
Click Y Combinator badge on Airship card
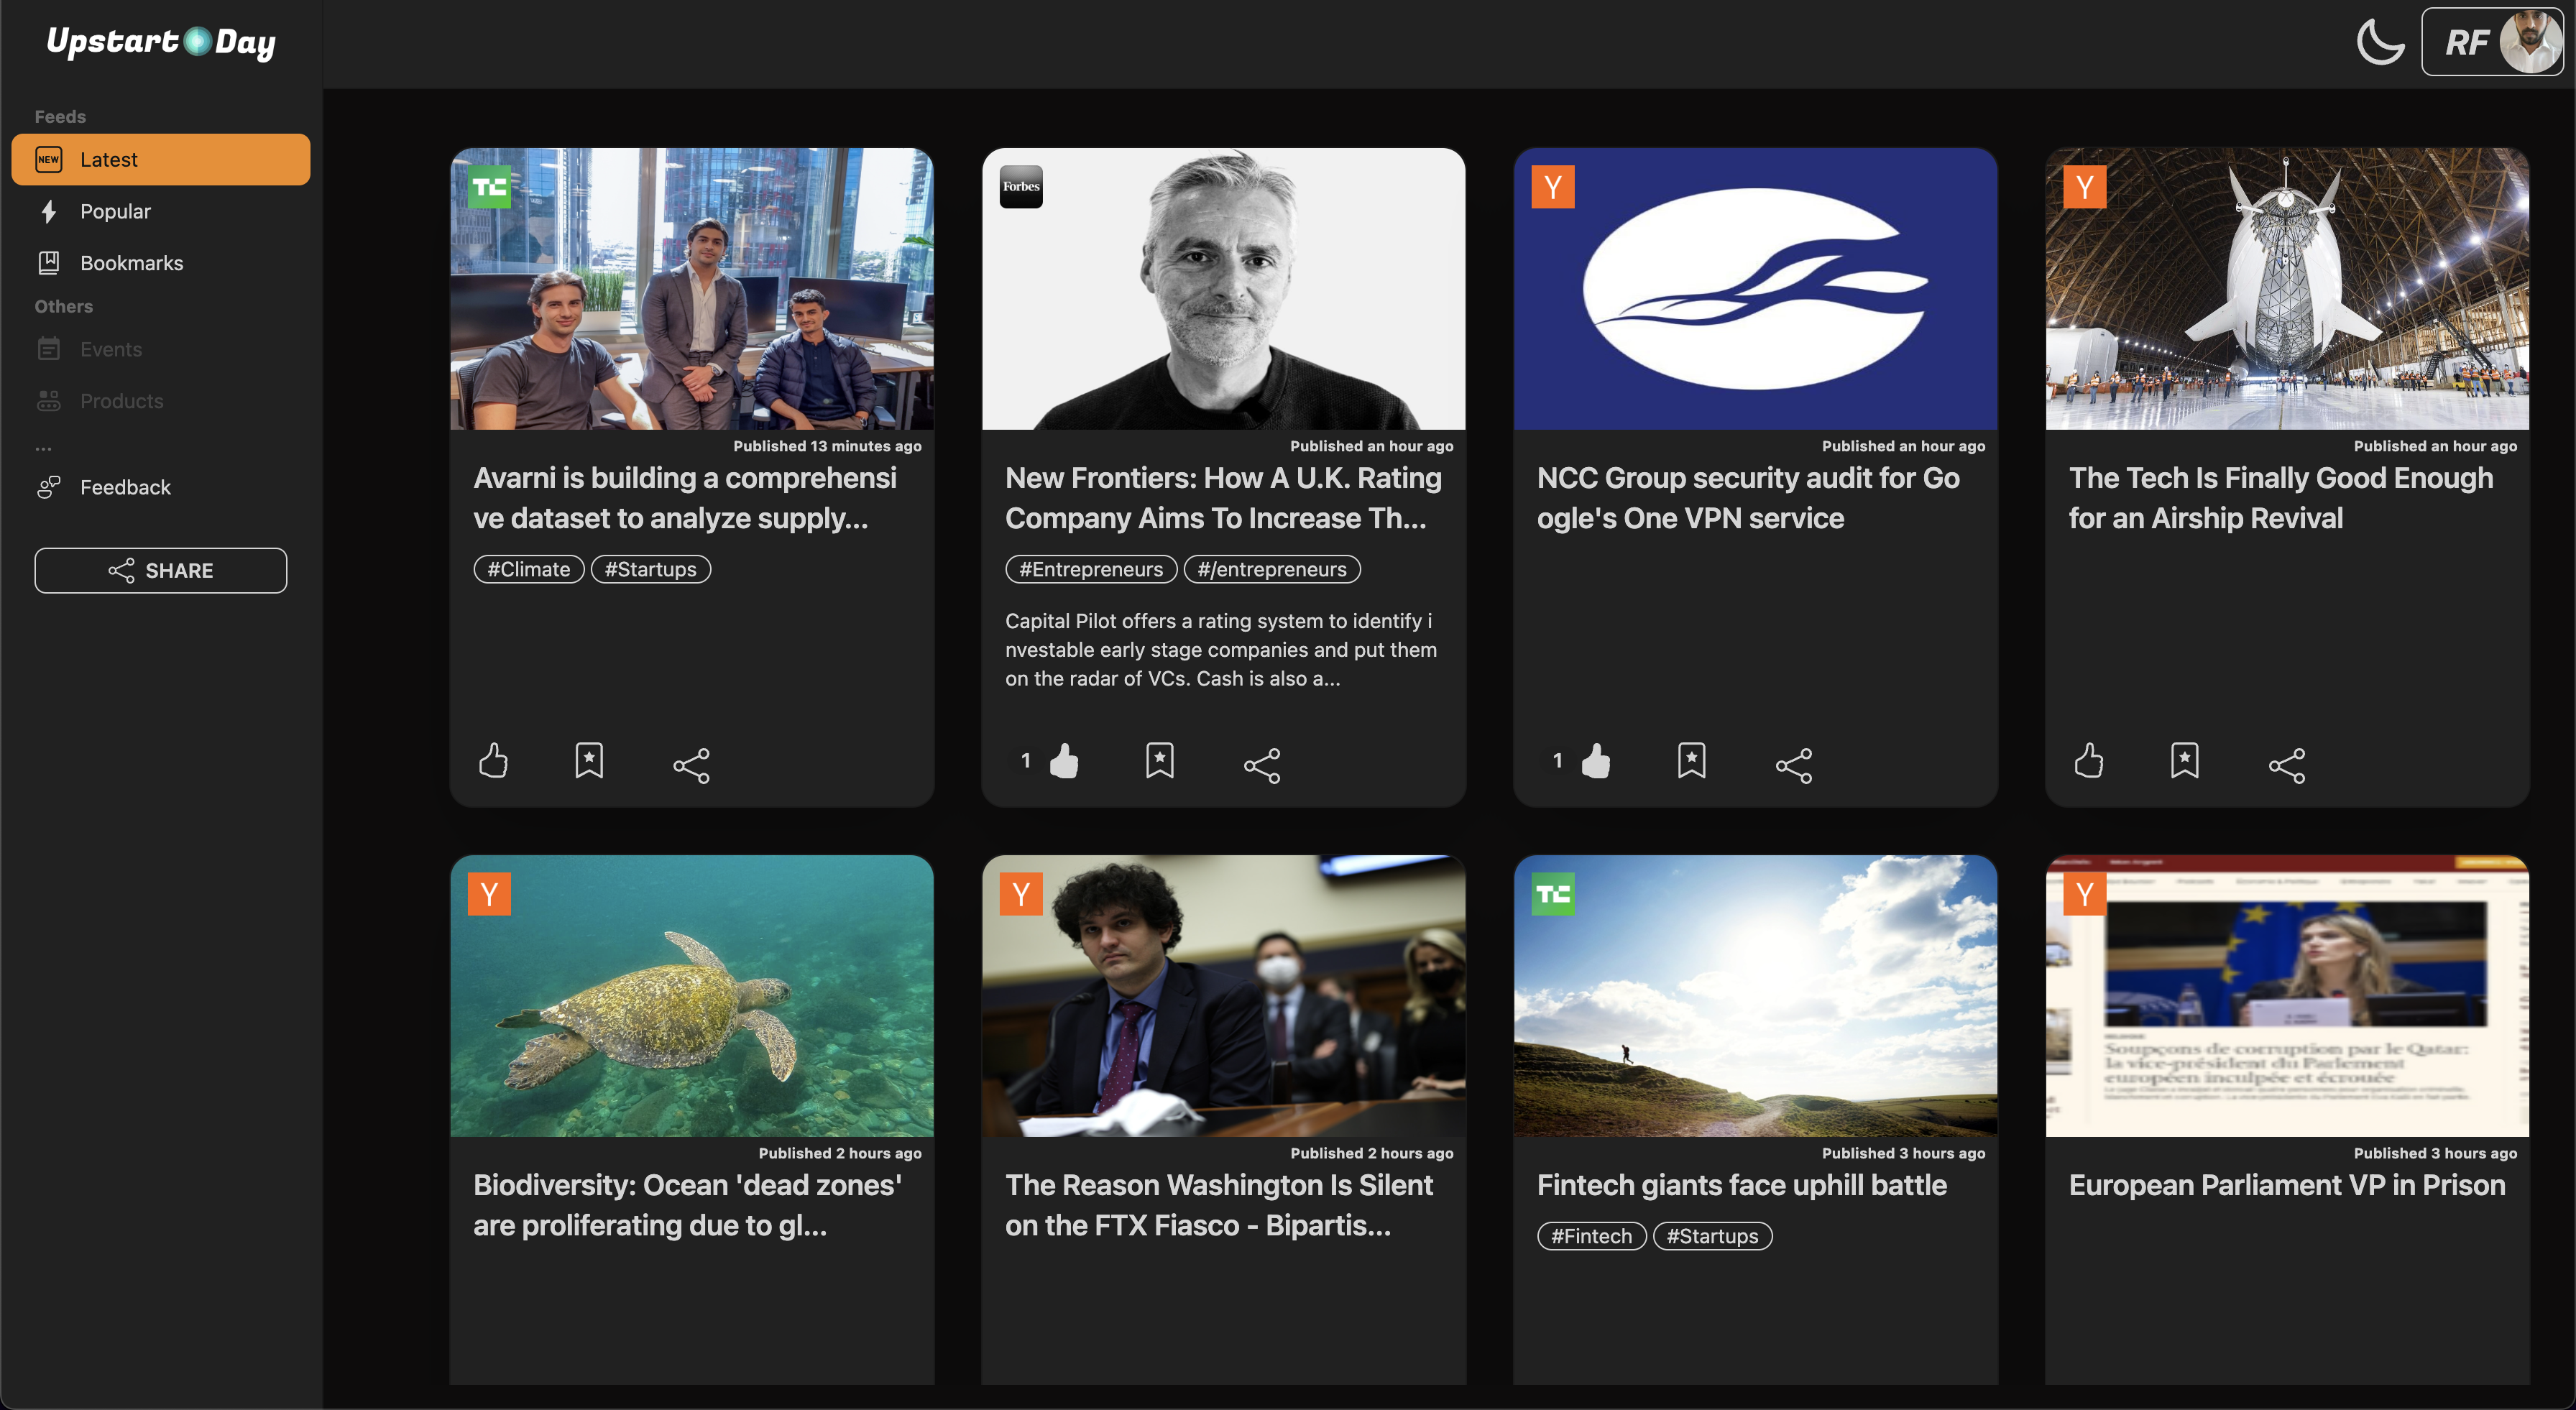(2085, 187)
